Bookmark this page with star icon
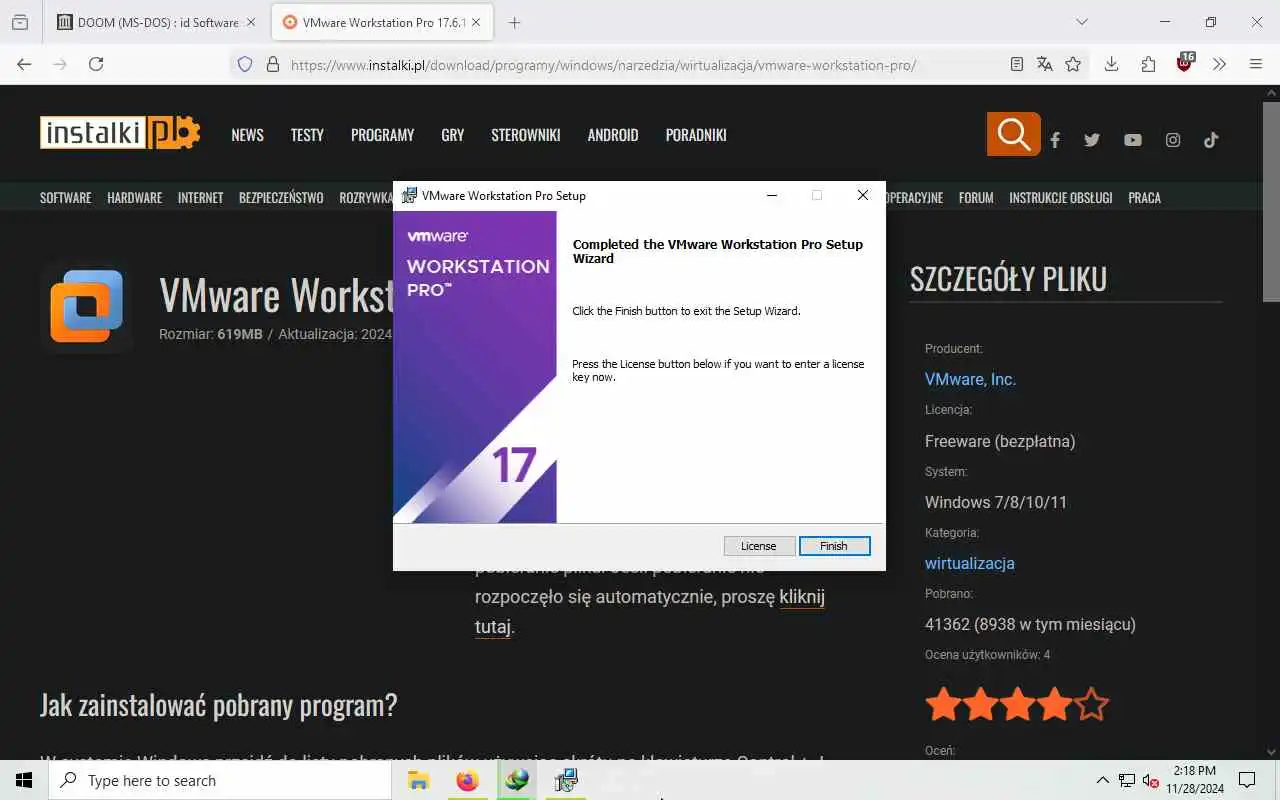Image resolution: width=1280 pixels, height=800 pixels. point(1073,64)
